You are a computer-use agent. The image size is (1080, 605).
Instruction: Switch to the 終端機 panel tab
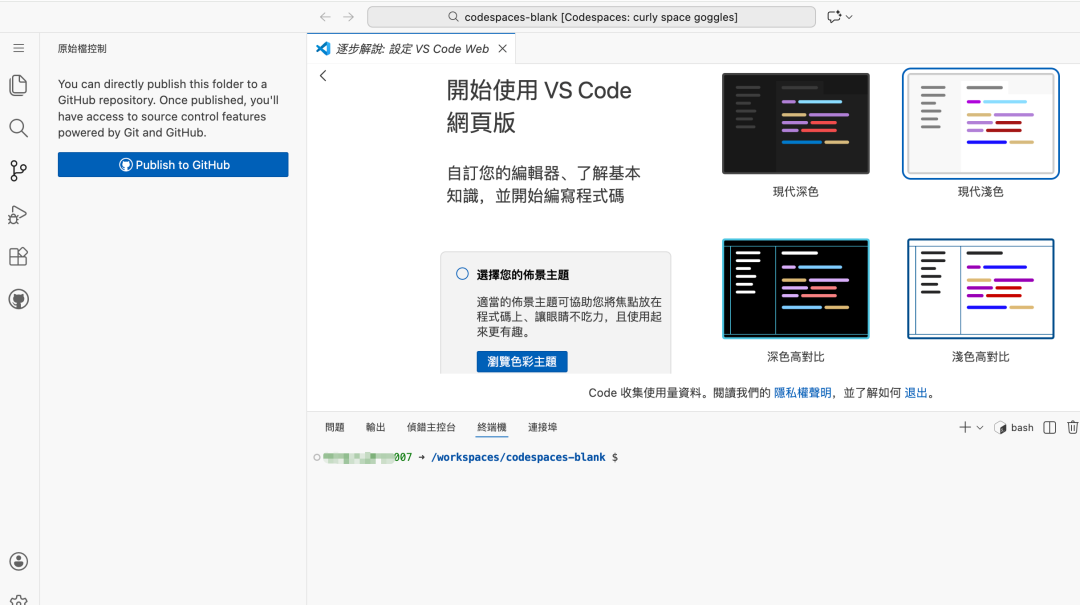(492, 427)
